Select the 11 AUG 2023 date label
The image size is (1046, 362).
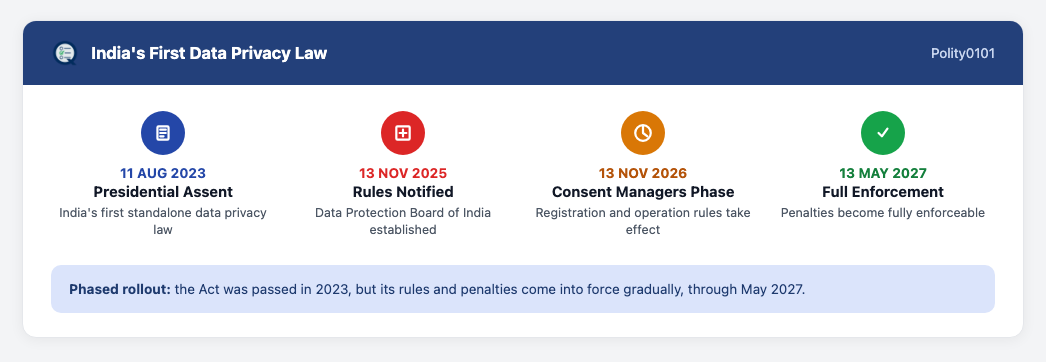tap(163, 173)
